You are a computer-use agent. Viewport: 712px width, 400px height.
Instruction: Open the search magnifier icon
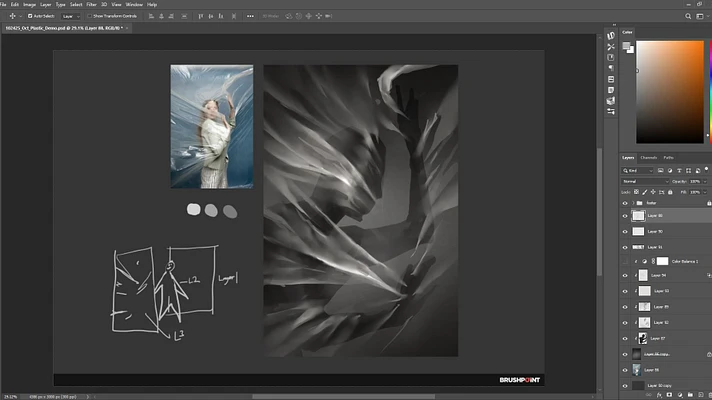pos(688,16)
